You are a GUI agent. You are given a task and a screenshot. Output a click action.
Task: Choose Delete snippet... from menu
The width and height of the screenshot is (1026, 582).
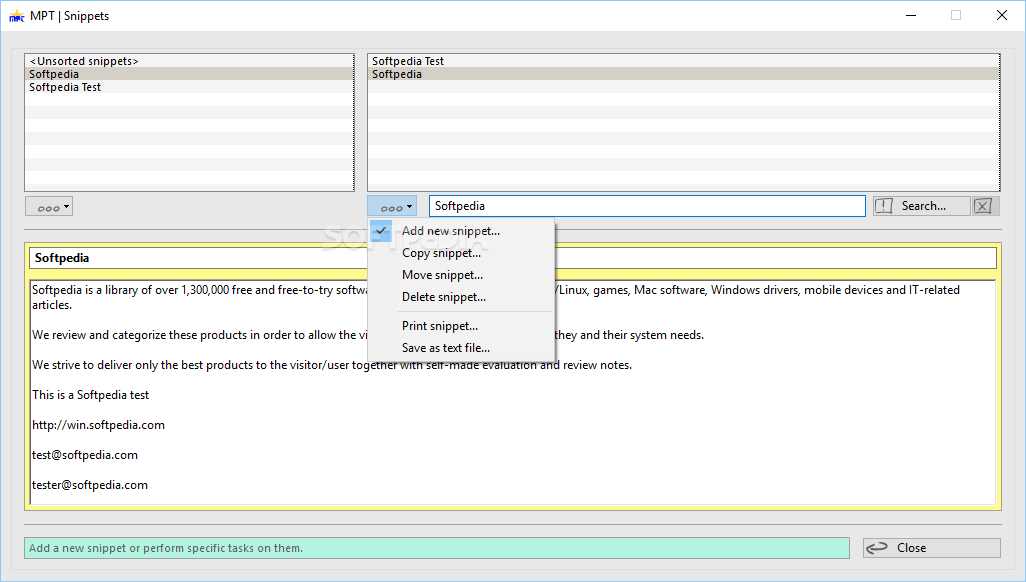coord(461,297)
